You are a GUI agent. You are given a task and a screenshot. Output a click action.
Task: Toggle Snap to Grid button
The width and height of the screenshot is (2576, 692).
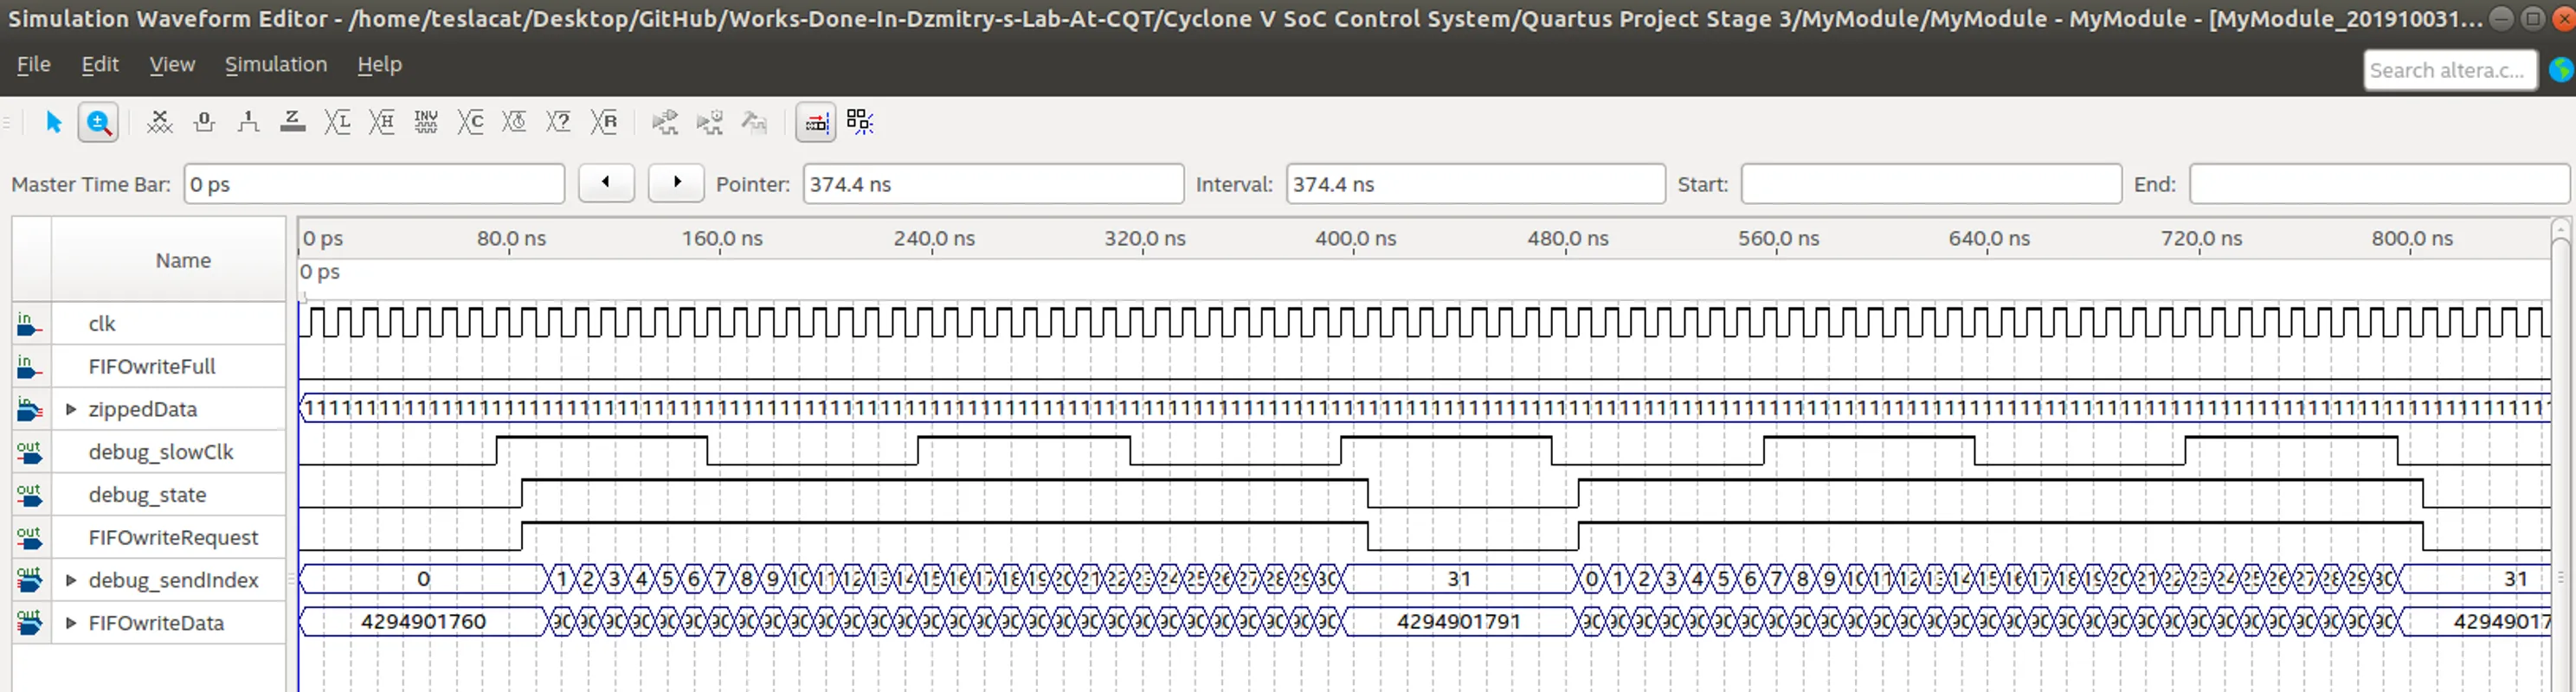(x=860, y=122)
